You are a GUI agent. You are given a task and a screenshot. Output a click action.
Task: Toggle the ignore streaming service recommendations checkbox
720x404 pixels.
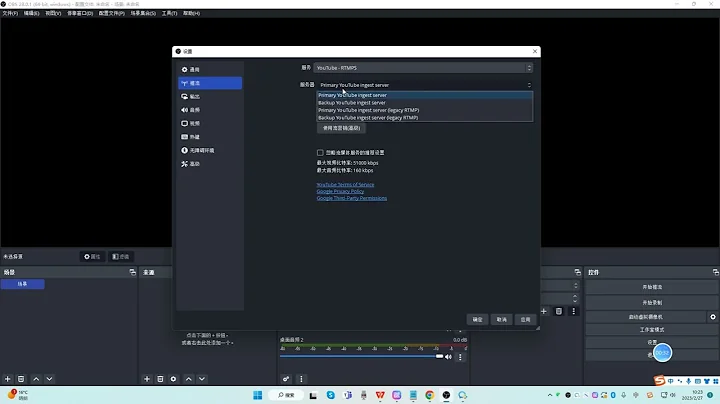pos(320,152)
